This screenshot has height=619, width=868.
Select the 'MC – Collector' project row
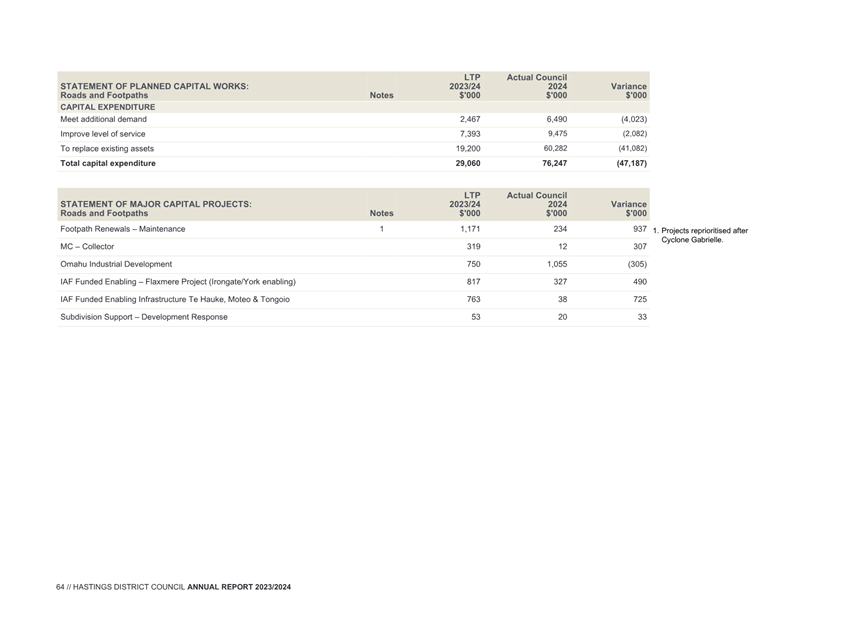353,247
